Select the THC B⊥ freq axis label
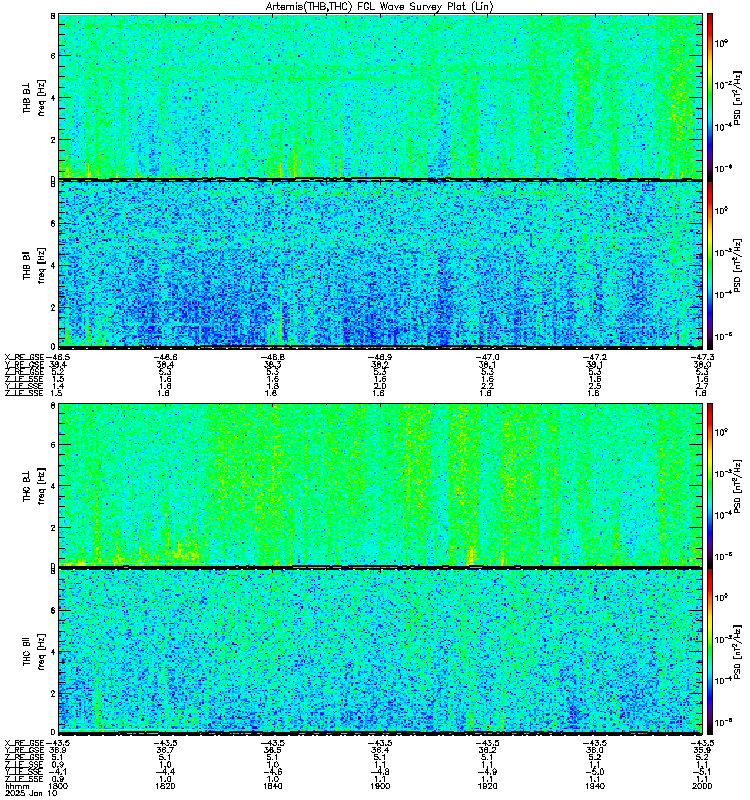The width and height of the screenshot is (750, 800). [x=34, y=485]
